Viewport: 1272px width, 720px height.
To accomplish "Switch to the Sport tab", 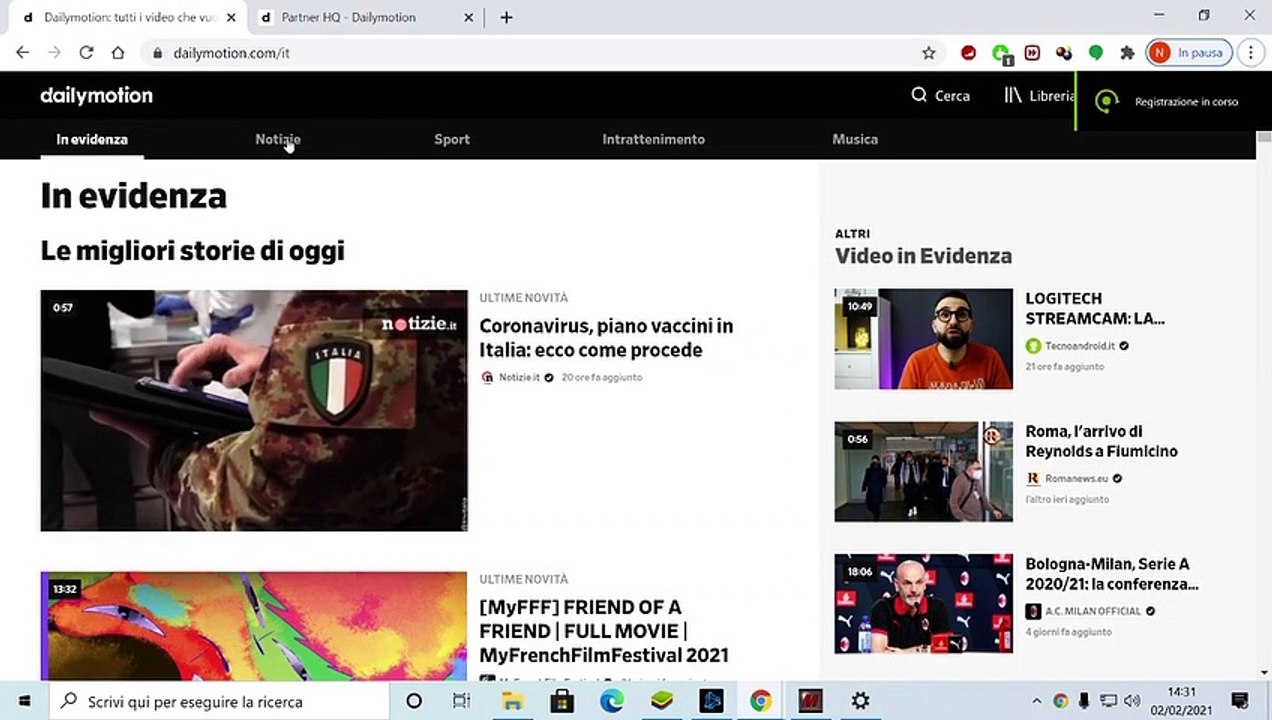I will (x=452, y=139).
